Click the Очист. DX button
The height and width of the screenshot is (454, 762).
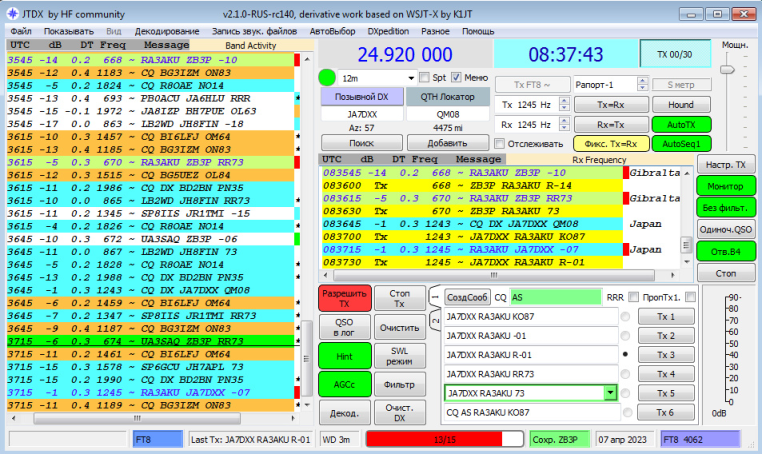point(399,413)
